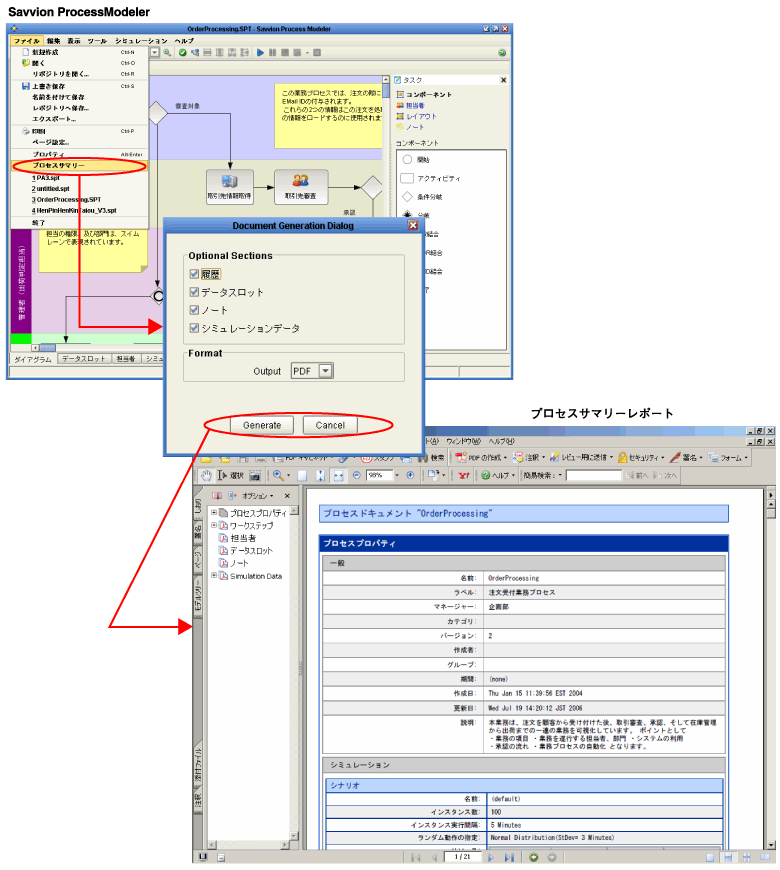
Task: Click the 取引先情報取得 activity node in the diagram
Action: pyautogui.click(x=230, y=187)
